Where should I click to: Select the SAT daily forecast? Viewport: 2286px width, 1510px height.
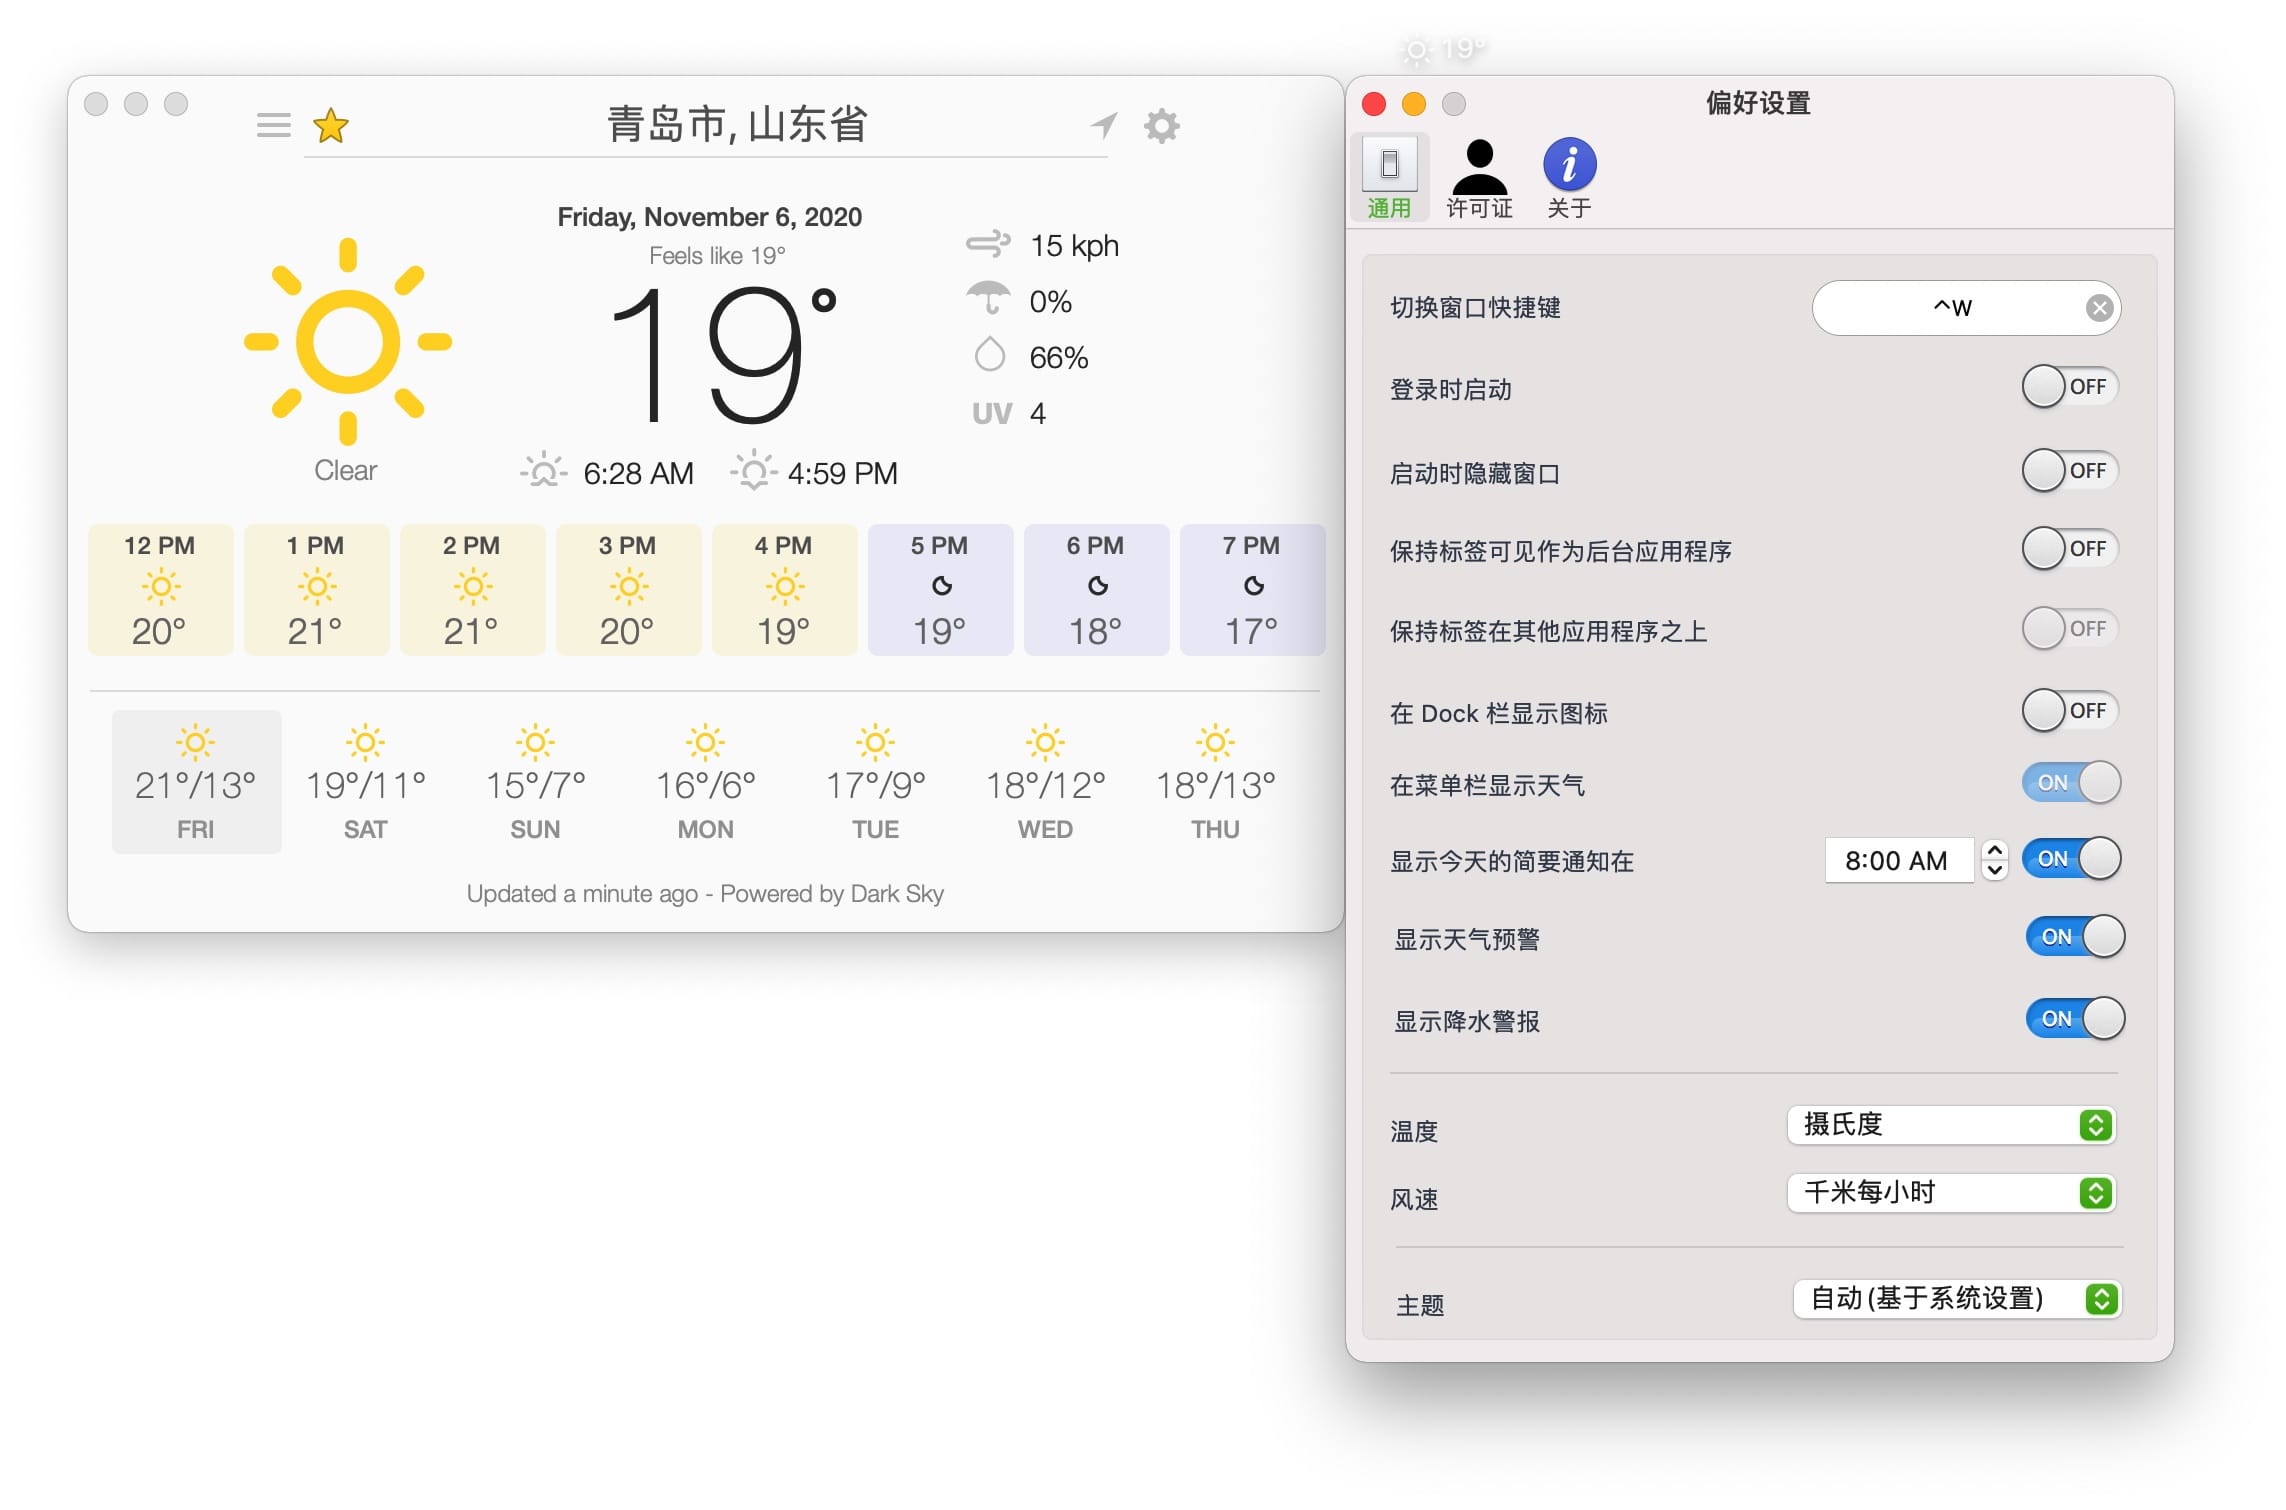[365, 783]
